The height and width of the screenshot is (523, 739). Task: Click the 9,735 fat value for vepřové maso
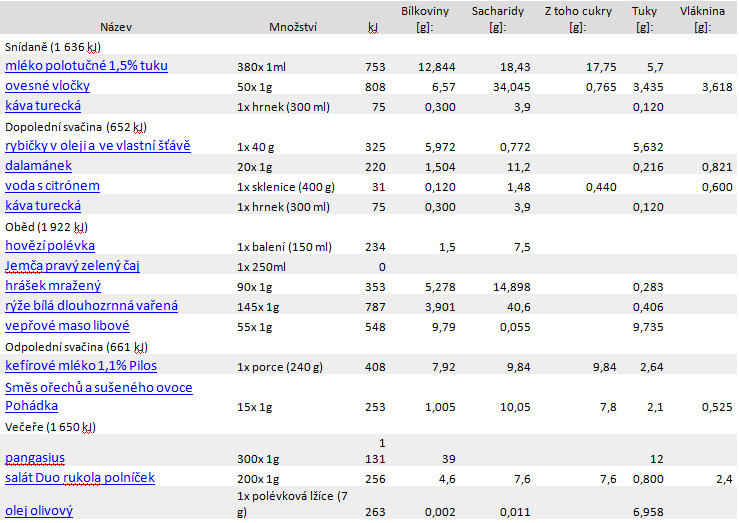(x=648, y=327)
